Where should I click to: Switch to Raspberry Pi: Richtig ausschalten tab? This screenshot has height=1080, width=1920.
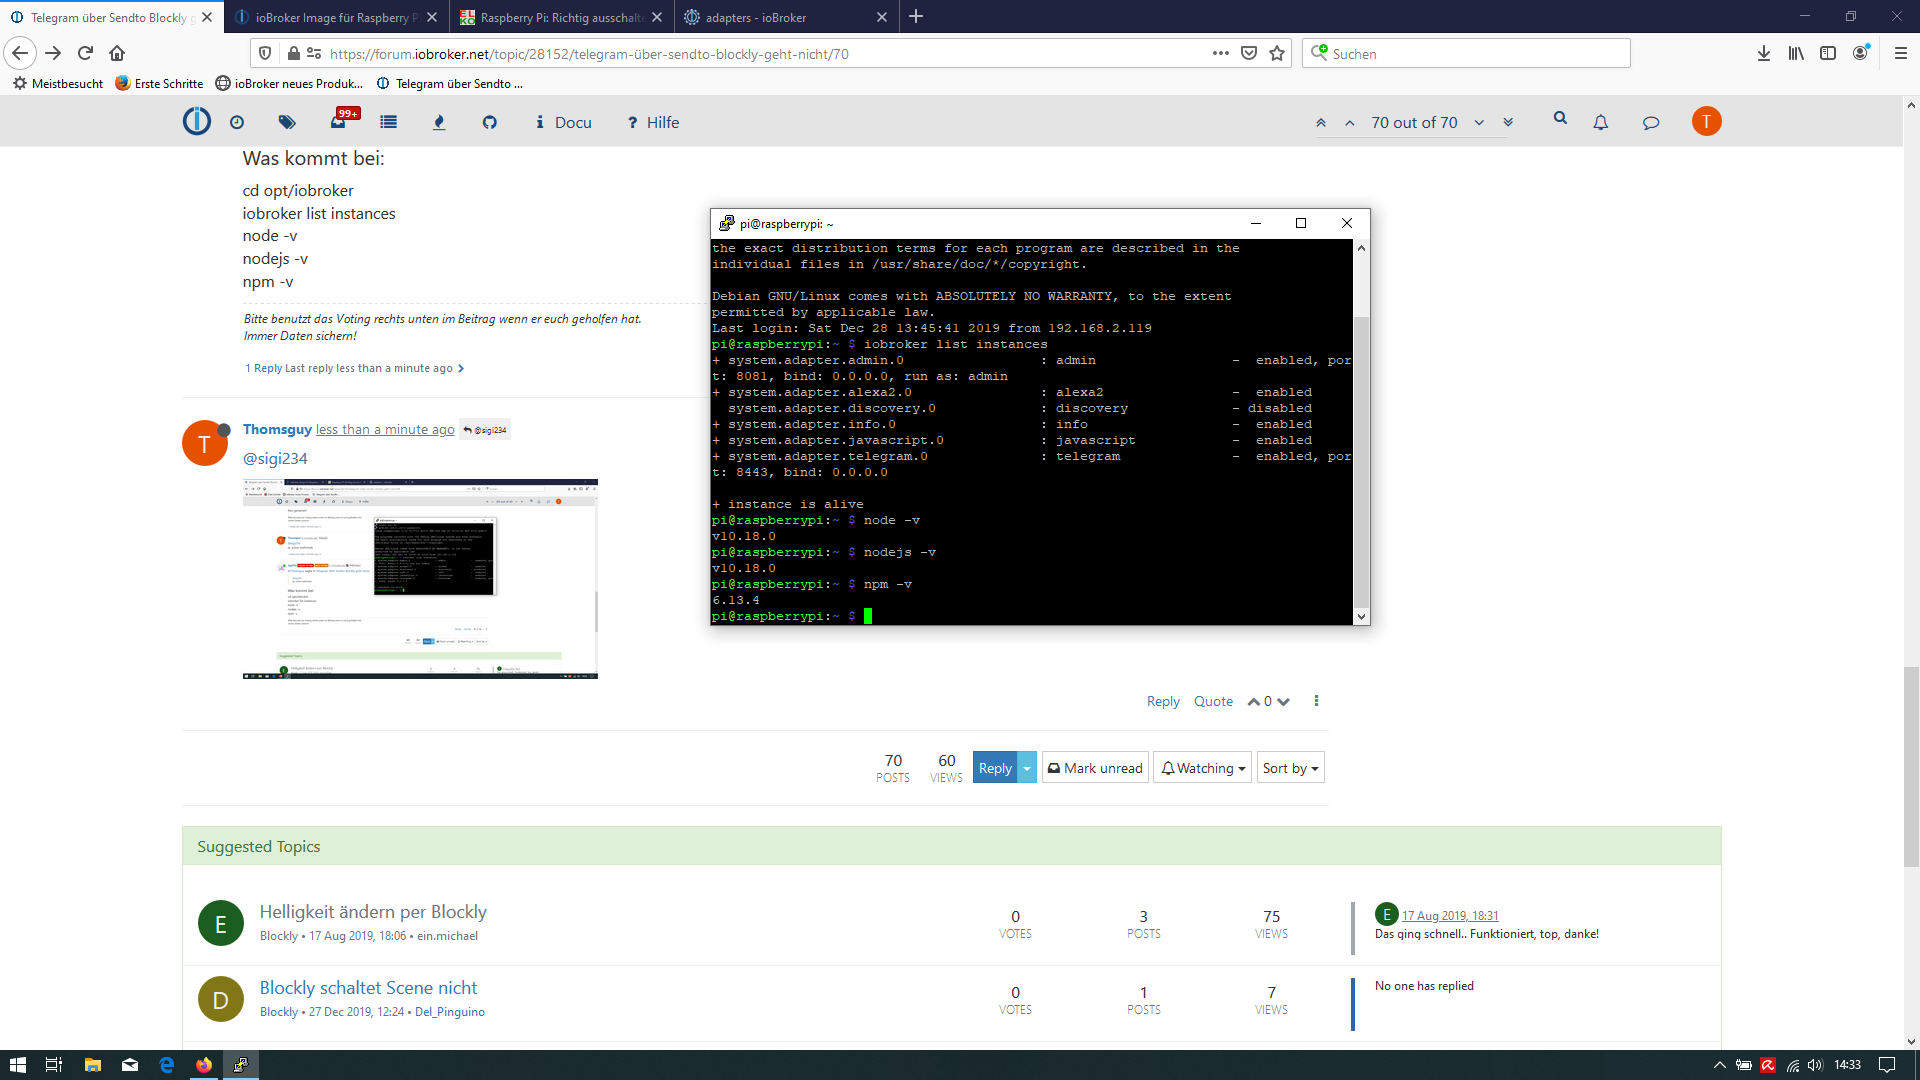561,17
